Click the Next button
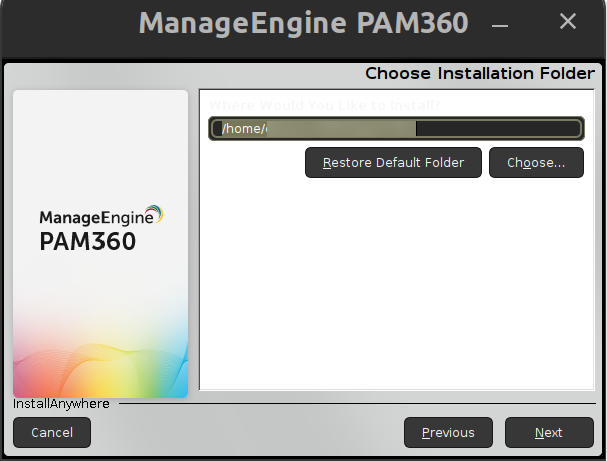607x461 pixels. [549, 432]
